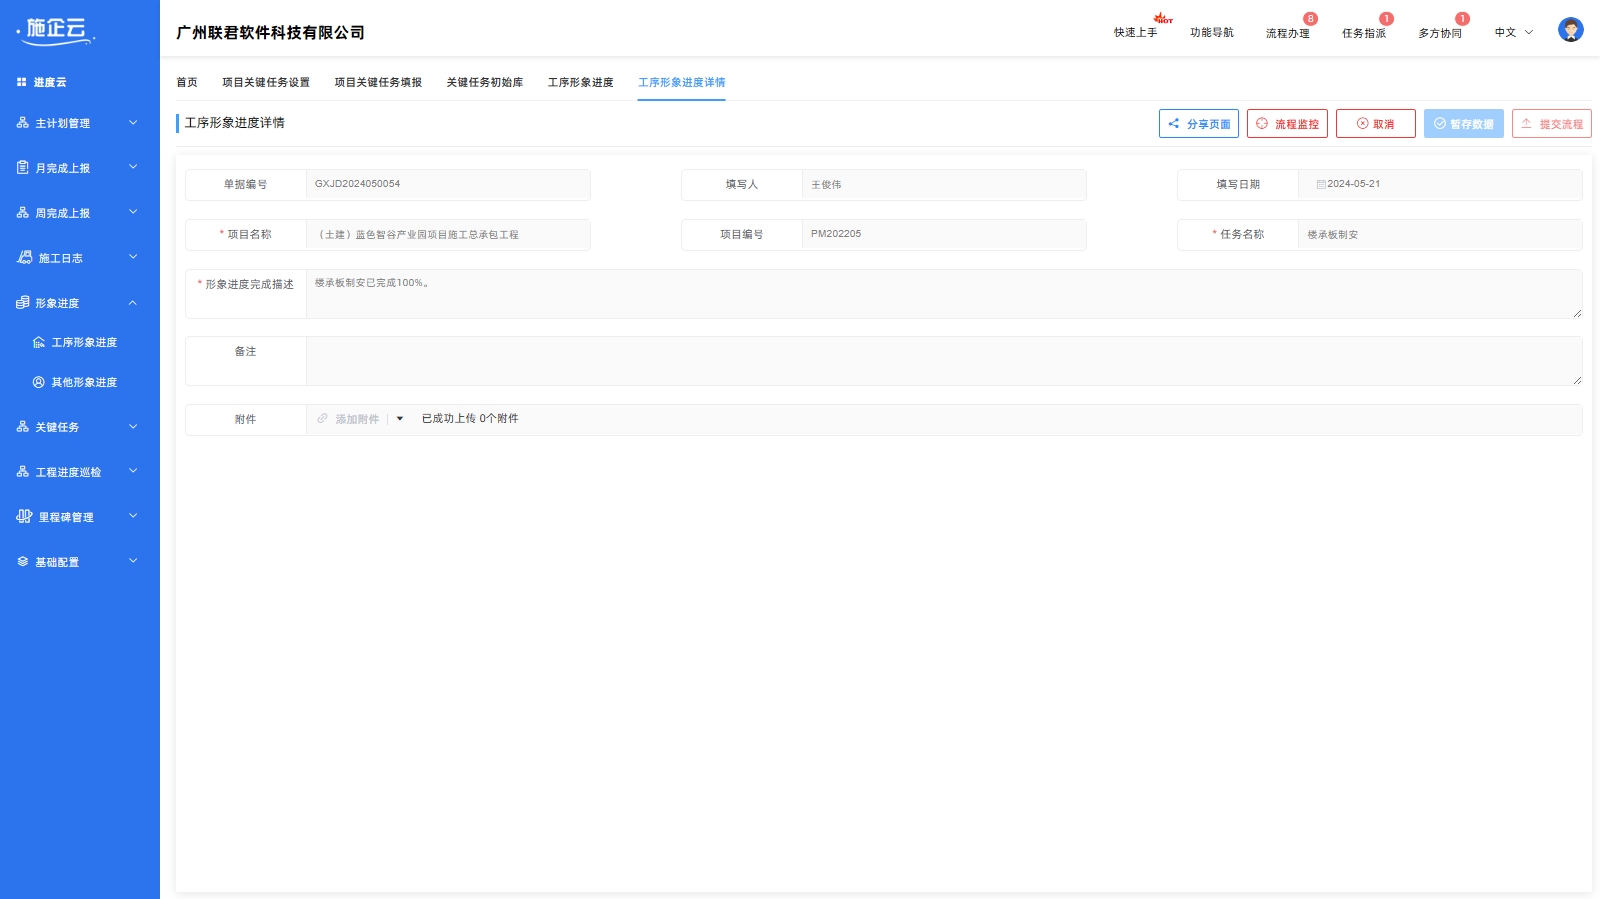Click the 基础配置 layers icon
The image size is (1600, 899).
click(23, 562)
